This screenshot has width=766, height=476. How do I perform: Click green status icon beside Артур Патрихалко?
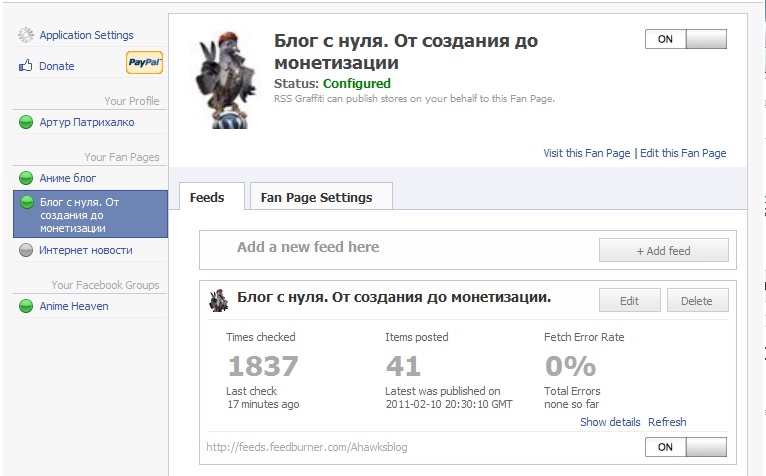click(x=26, y=123)
